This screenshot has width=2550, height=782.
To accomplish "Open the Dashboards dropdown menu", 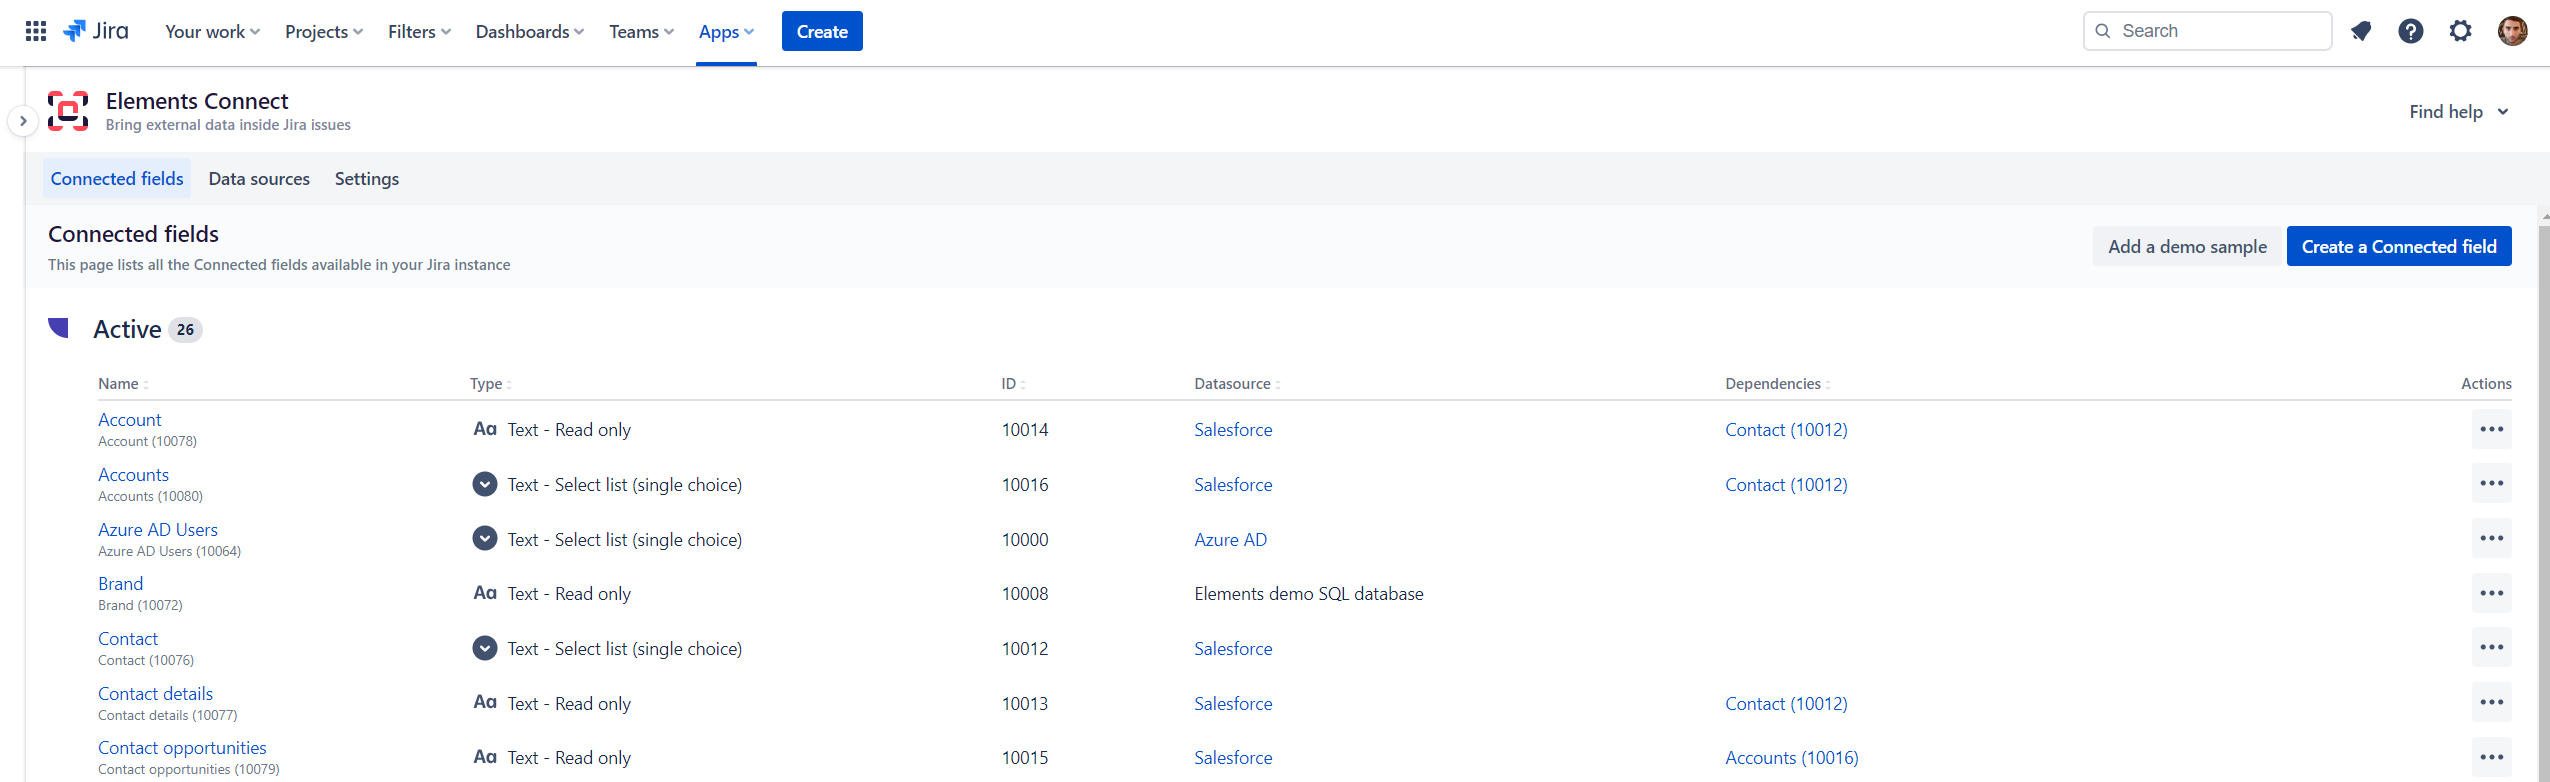I will pos(529,32).
